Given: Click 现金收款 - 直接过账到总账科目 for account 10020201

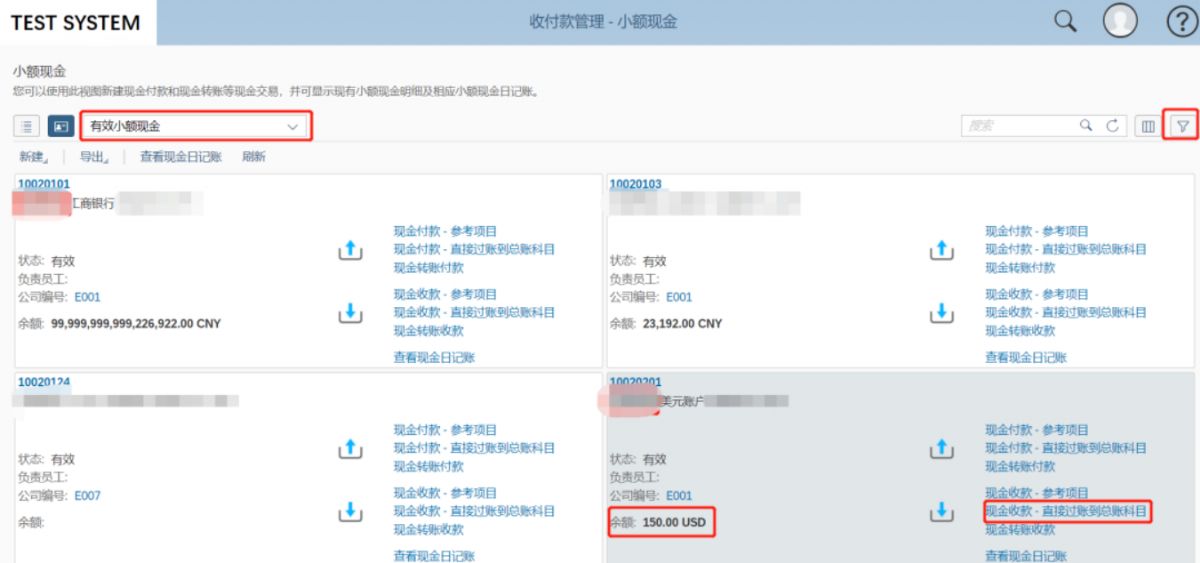Looking at the screenshot, I should coord(1066,511).
